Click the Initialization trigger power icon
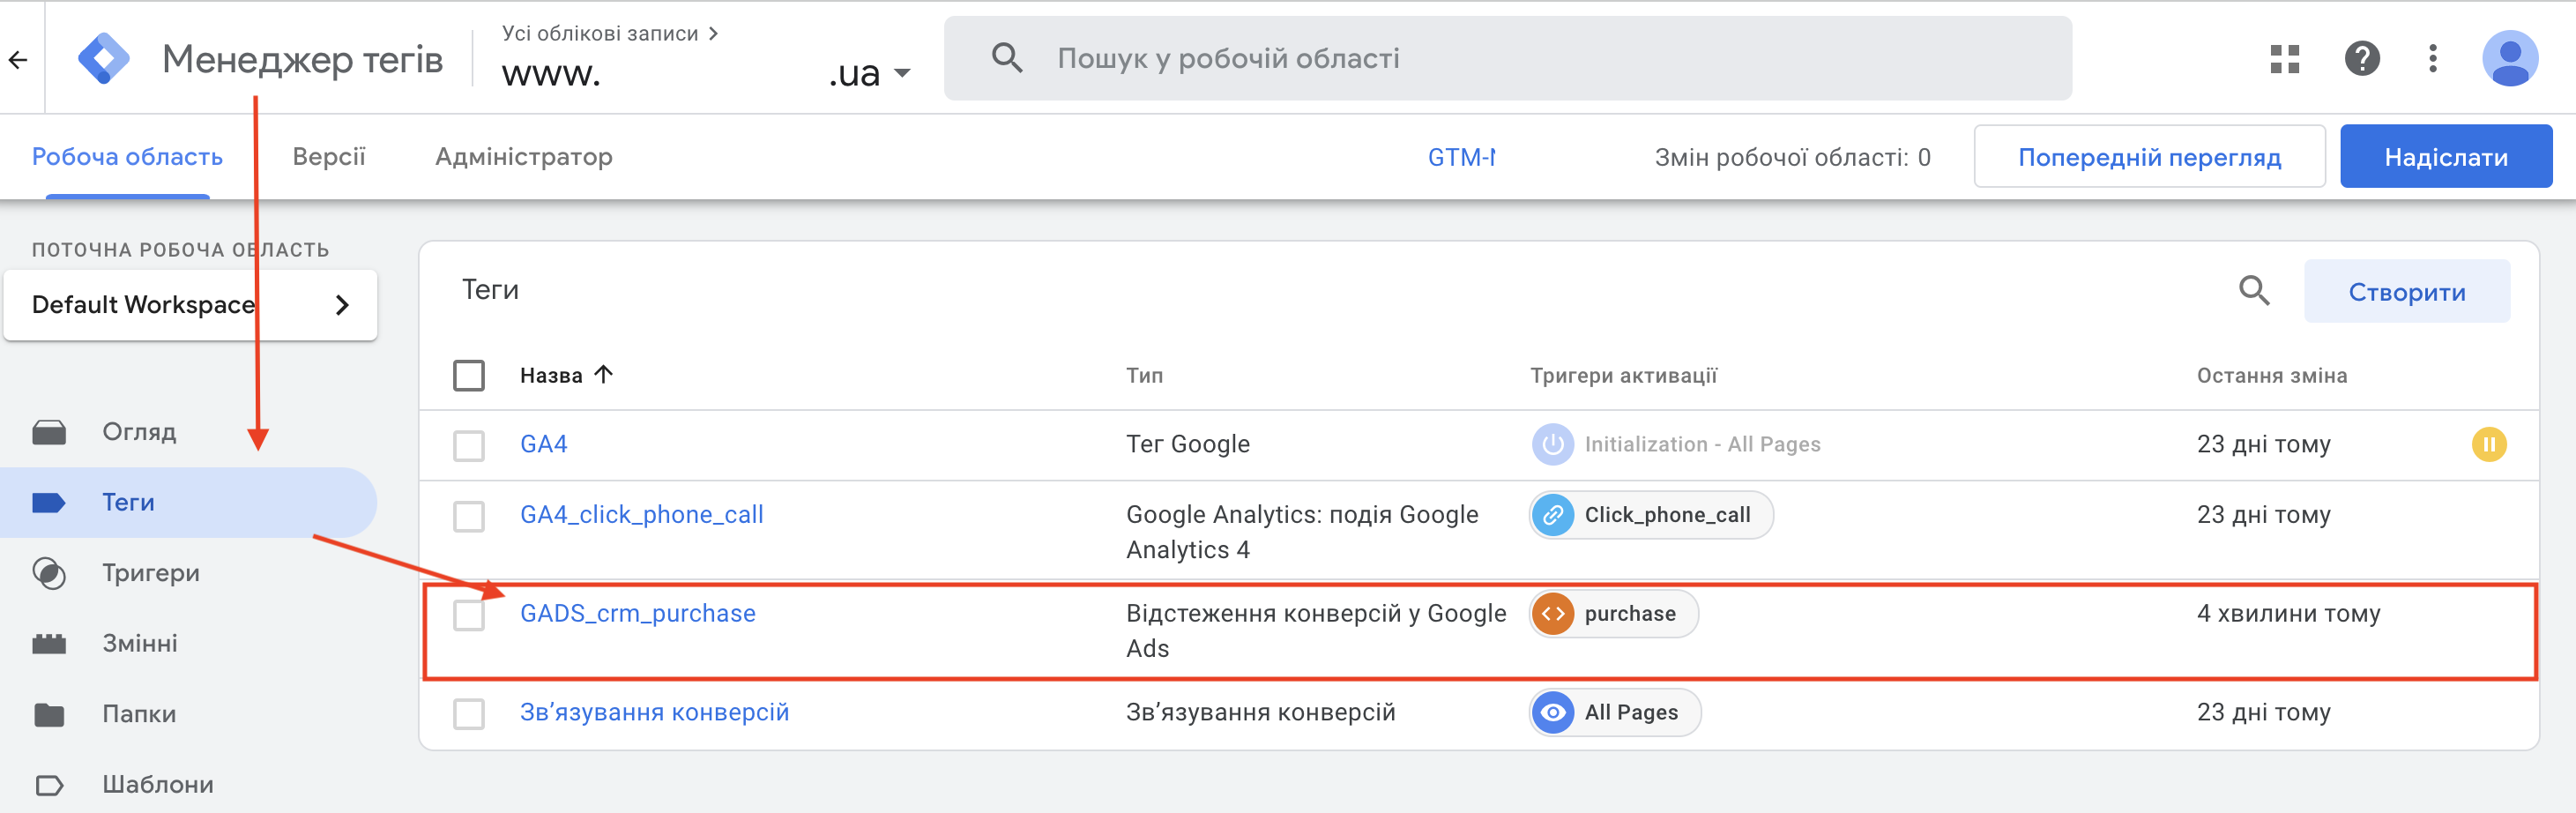Image resolution: width=2576 pixels, height=813 pixels. tap(1552, 444)
